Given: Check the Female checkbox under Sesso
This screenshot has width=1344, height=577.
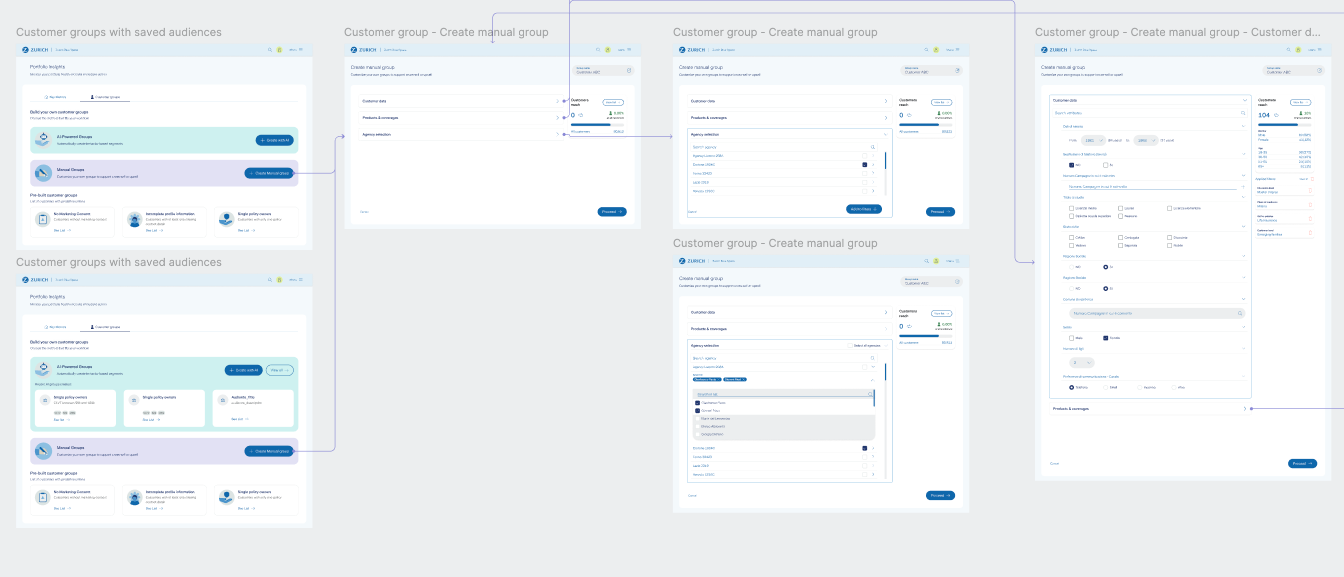Looking at the screenshot, I should coord(1106,337).
